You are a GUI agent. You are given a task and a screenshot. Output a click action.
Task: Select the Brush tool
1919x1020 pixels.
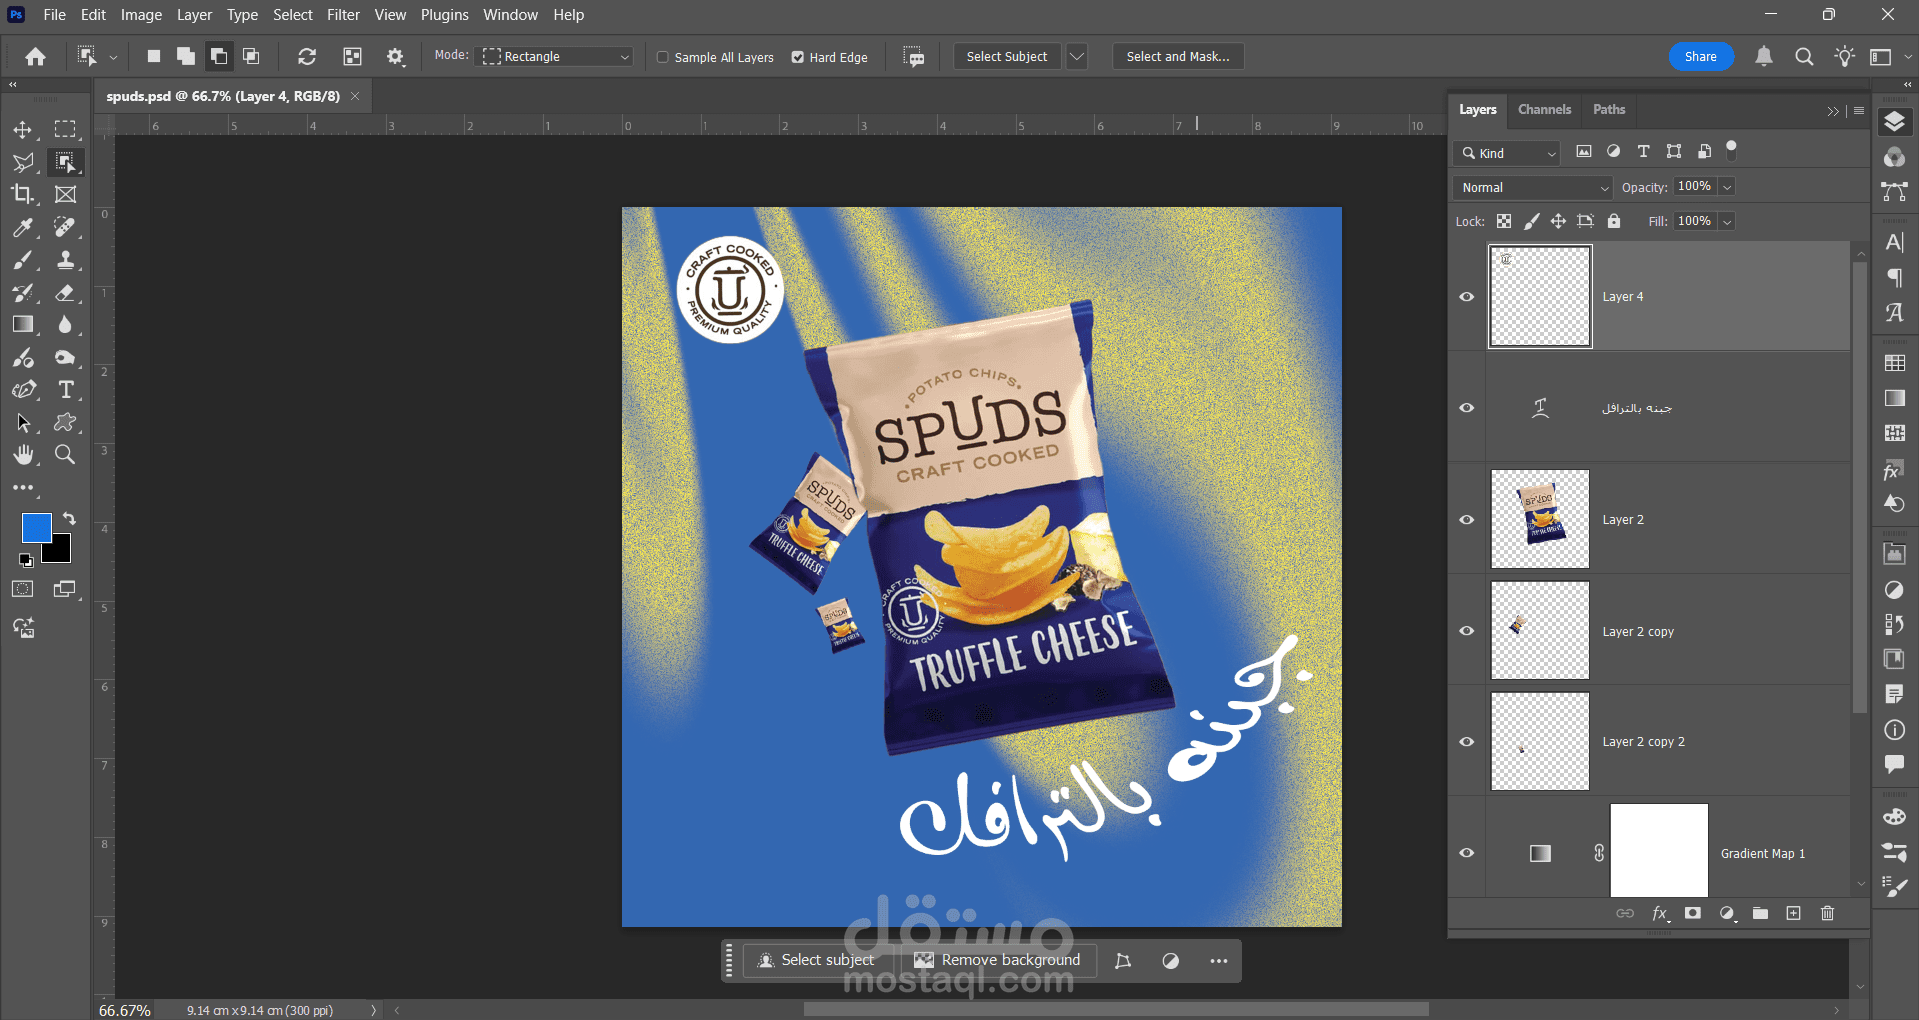click(x=22, y=260)
